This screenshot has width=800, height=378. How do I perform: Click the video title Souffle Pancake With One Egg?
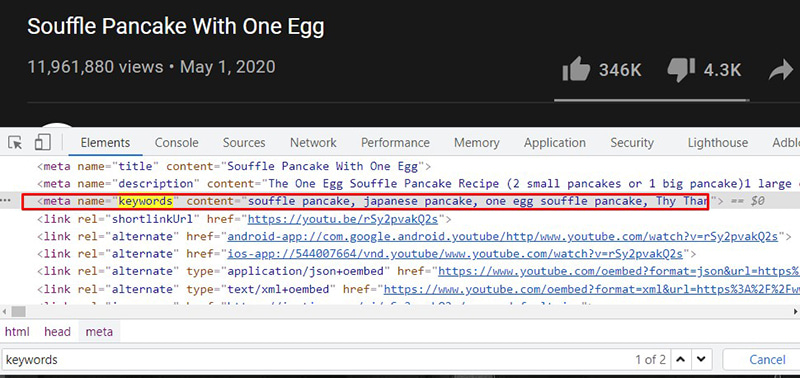pos(176,27)
